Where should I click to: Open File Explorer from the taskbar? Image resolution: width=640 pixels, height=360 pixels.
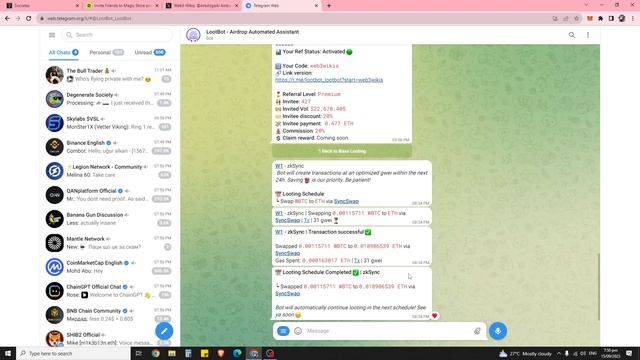172,353
